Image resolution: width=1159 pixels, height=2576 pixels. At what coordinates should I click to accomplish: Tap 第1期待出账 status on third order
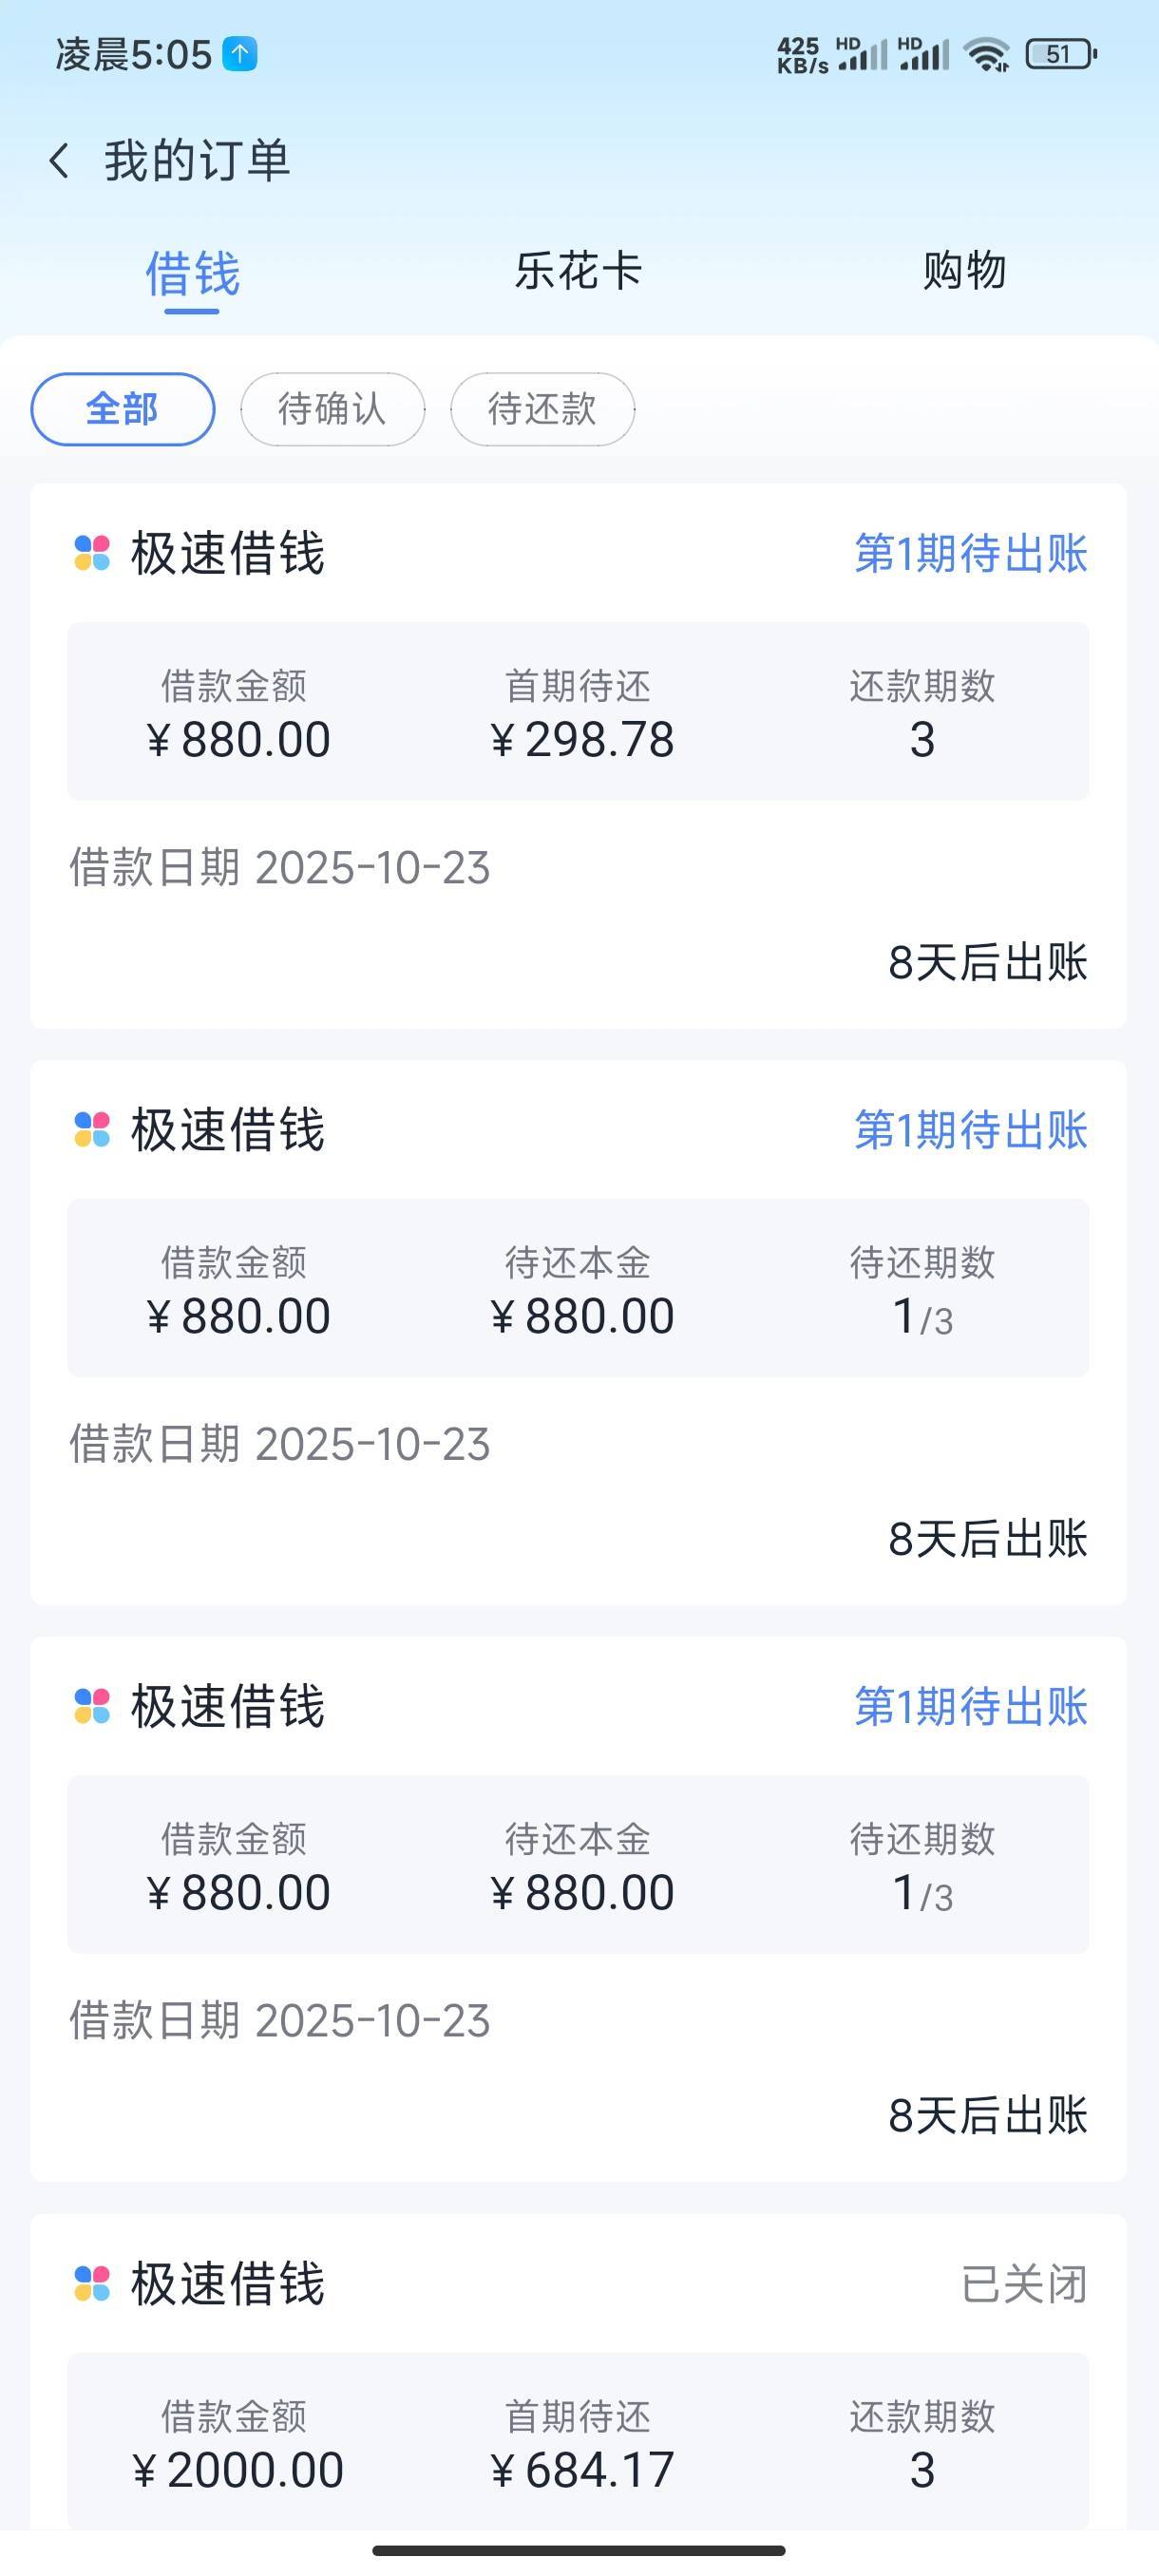point(970,1706)
